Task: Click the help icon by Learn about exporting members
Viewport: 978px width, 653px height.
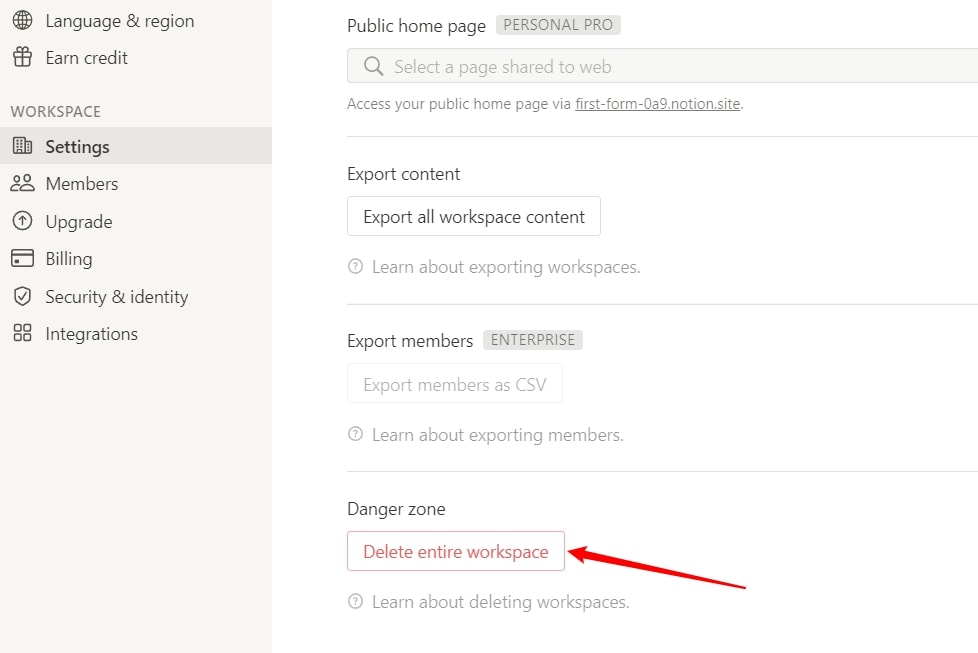Action: (356, 434)
